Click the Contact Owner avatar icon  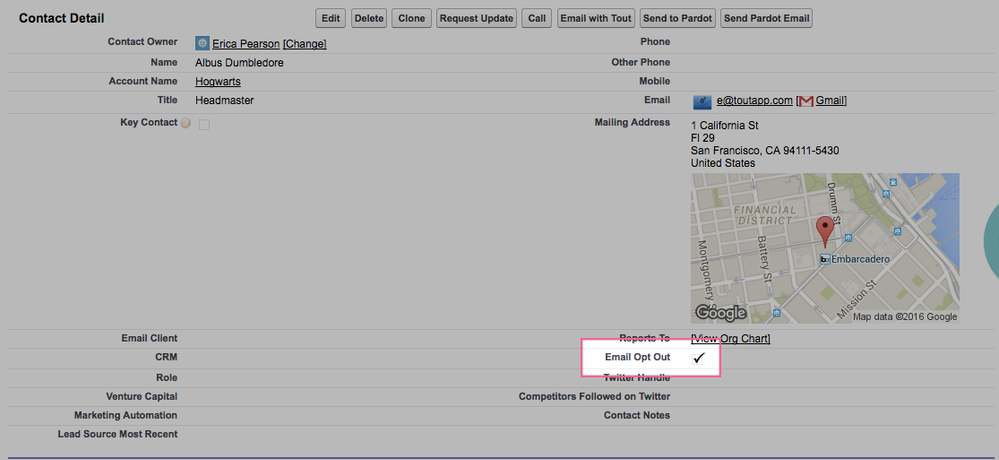pyautogui.click(x=202, y=43)
